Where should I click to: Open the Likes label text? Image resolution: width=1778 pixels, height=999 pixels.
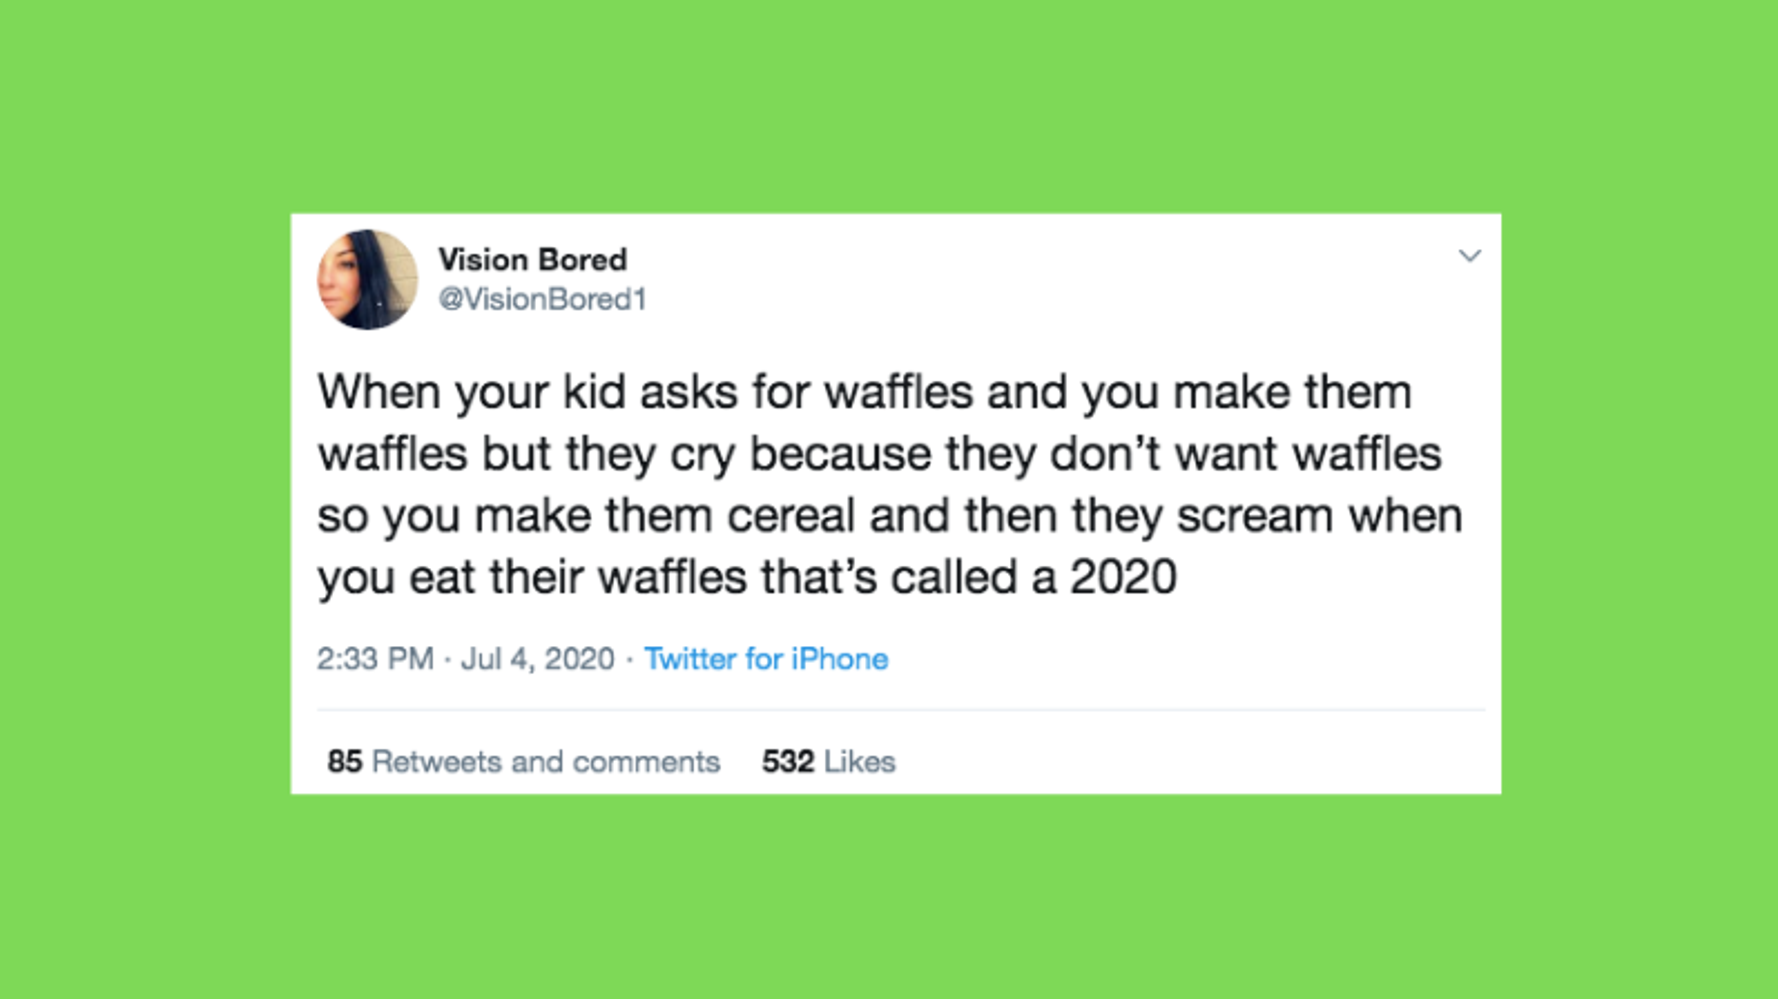click(860, 762)
